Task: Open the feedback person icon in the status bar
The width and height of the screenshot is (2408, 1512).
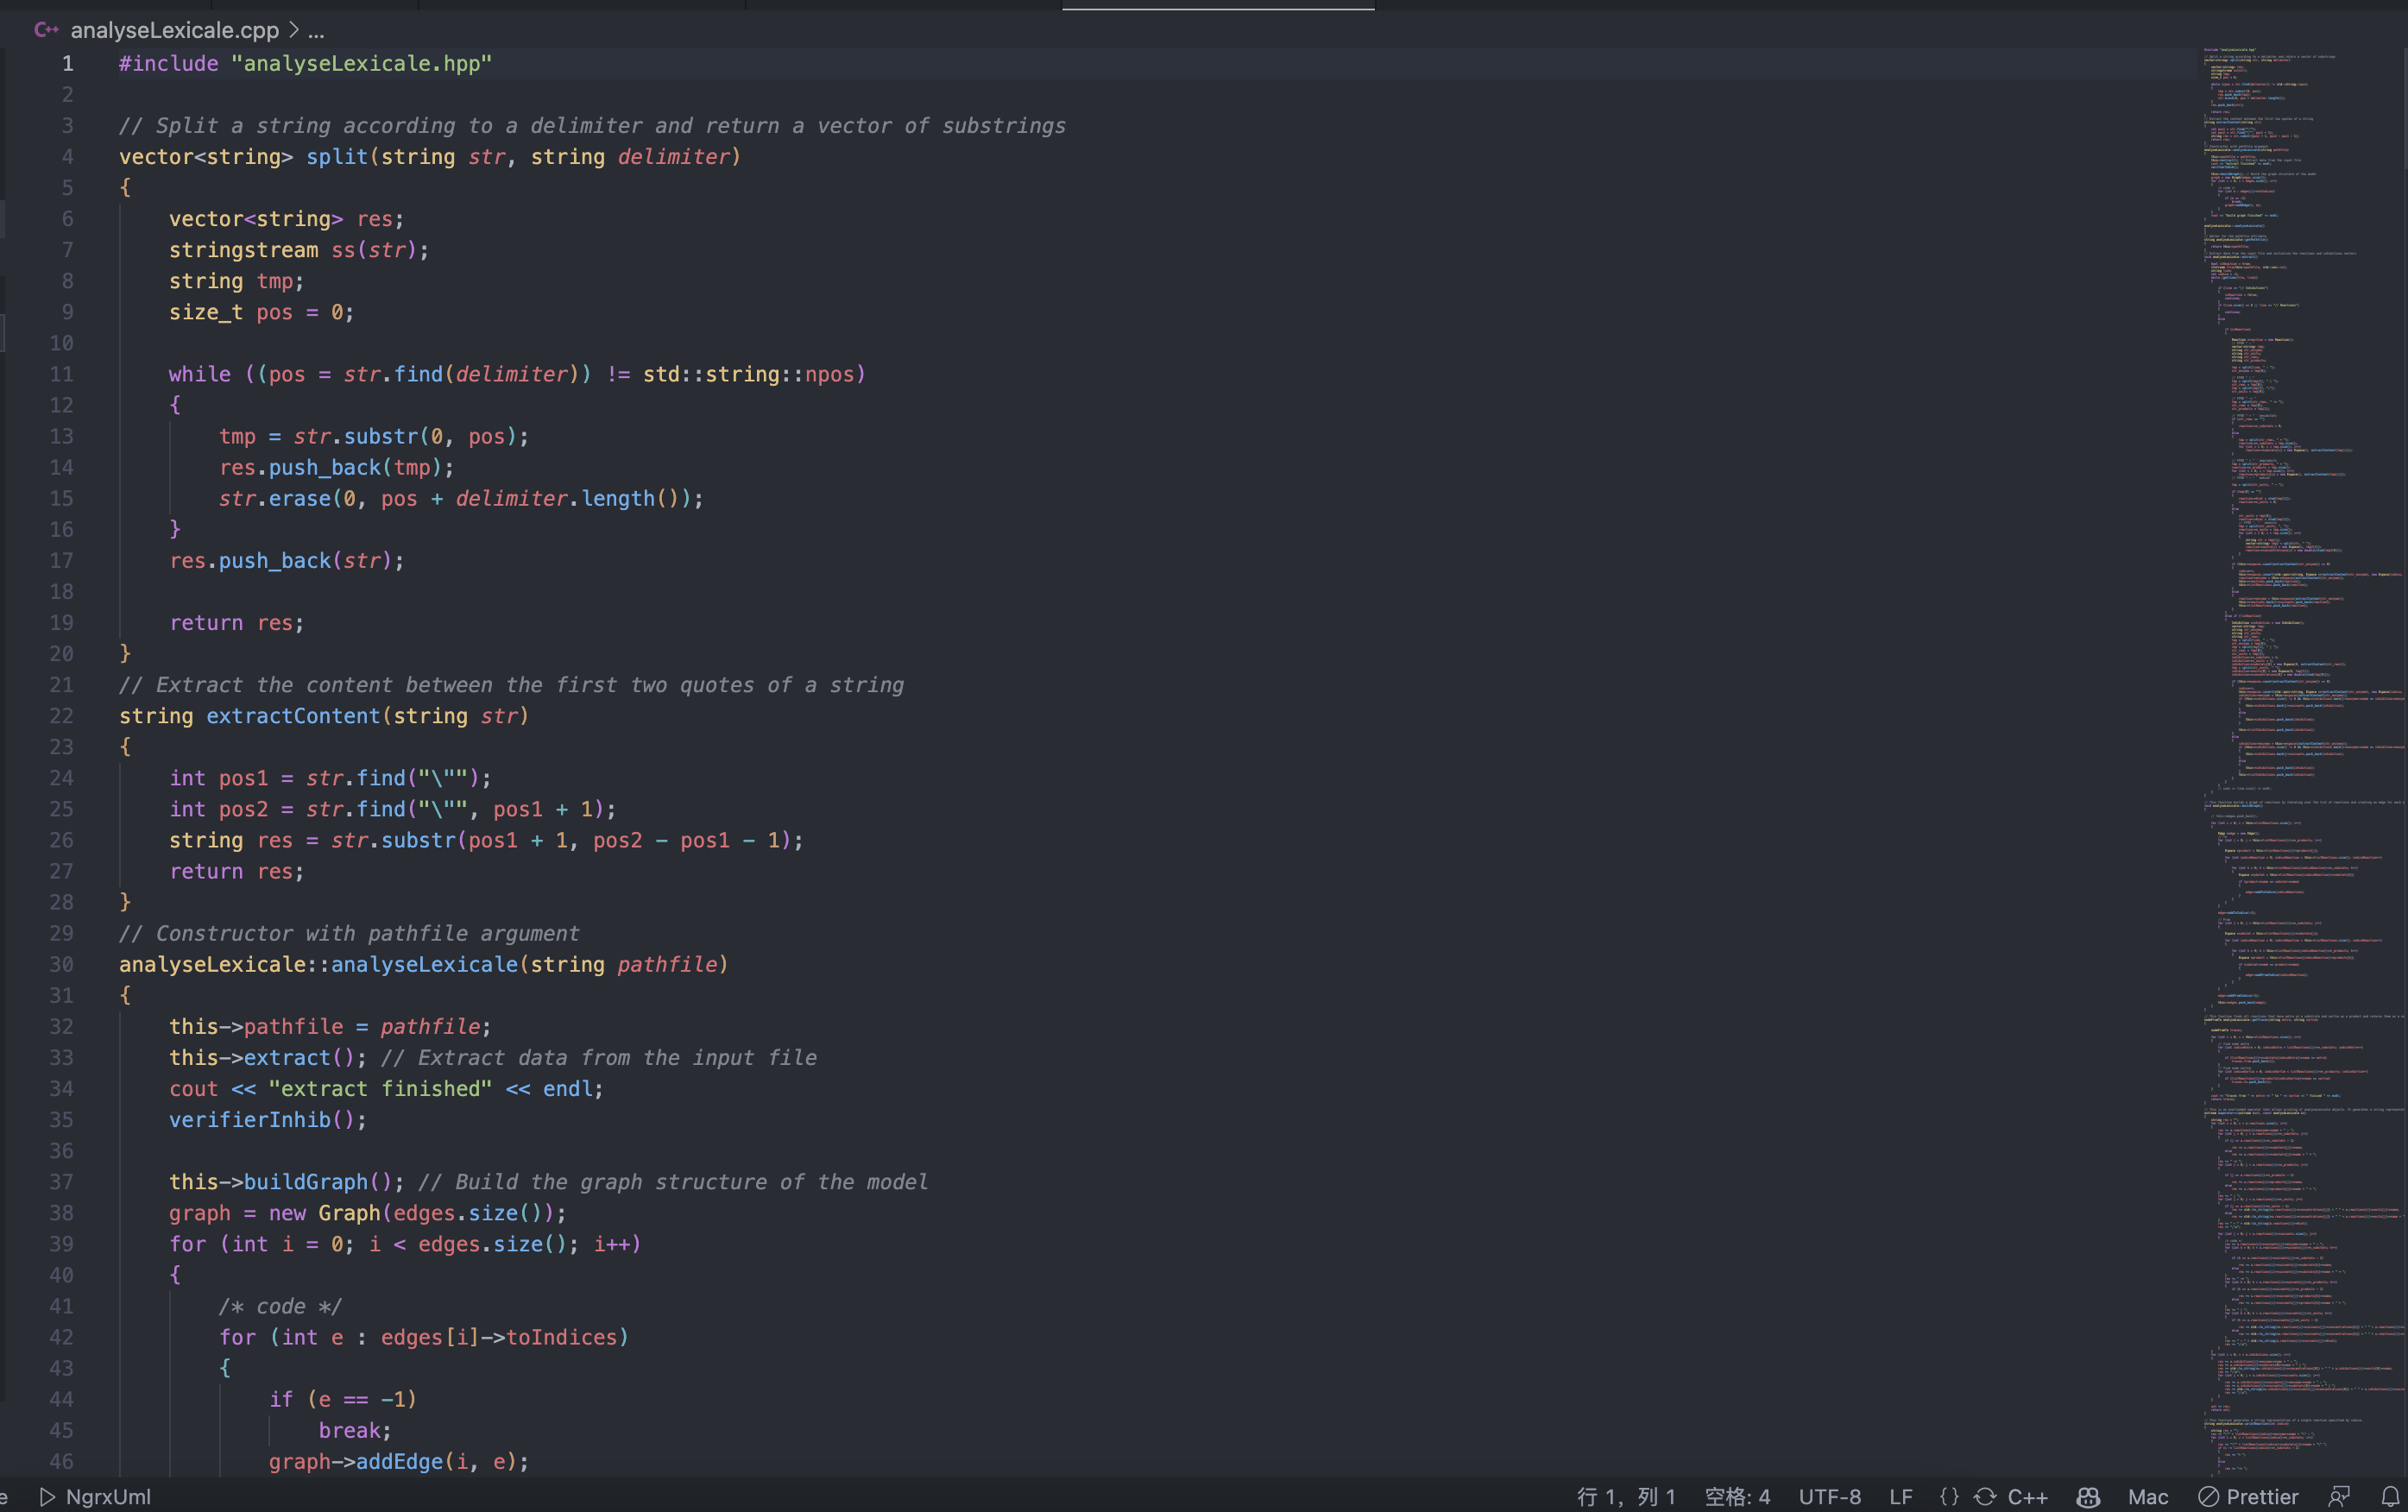Action: (x=2339, y=1496)
